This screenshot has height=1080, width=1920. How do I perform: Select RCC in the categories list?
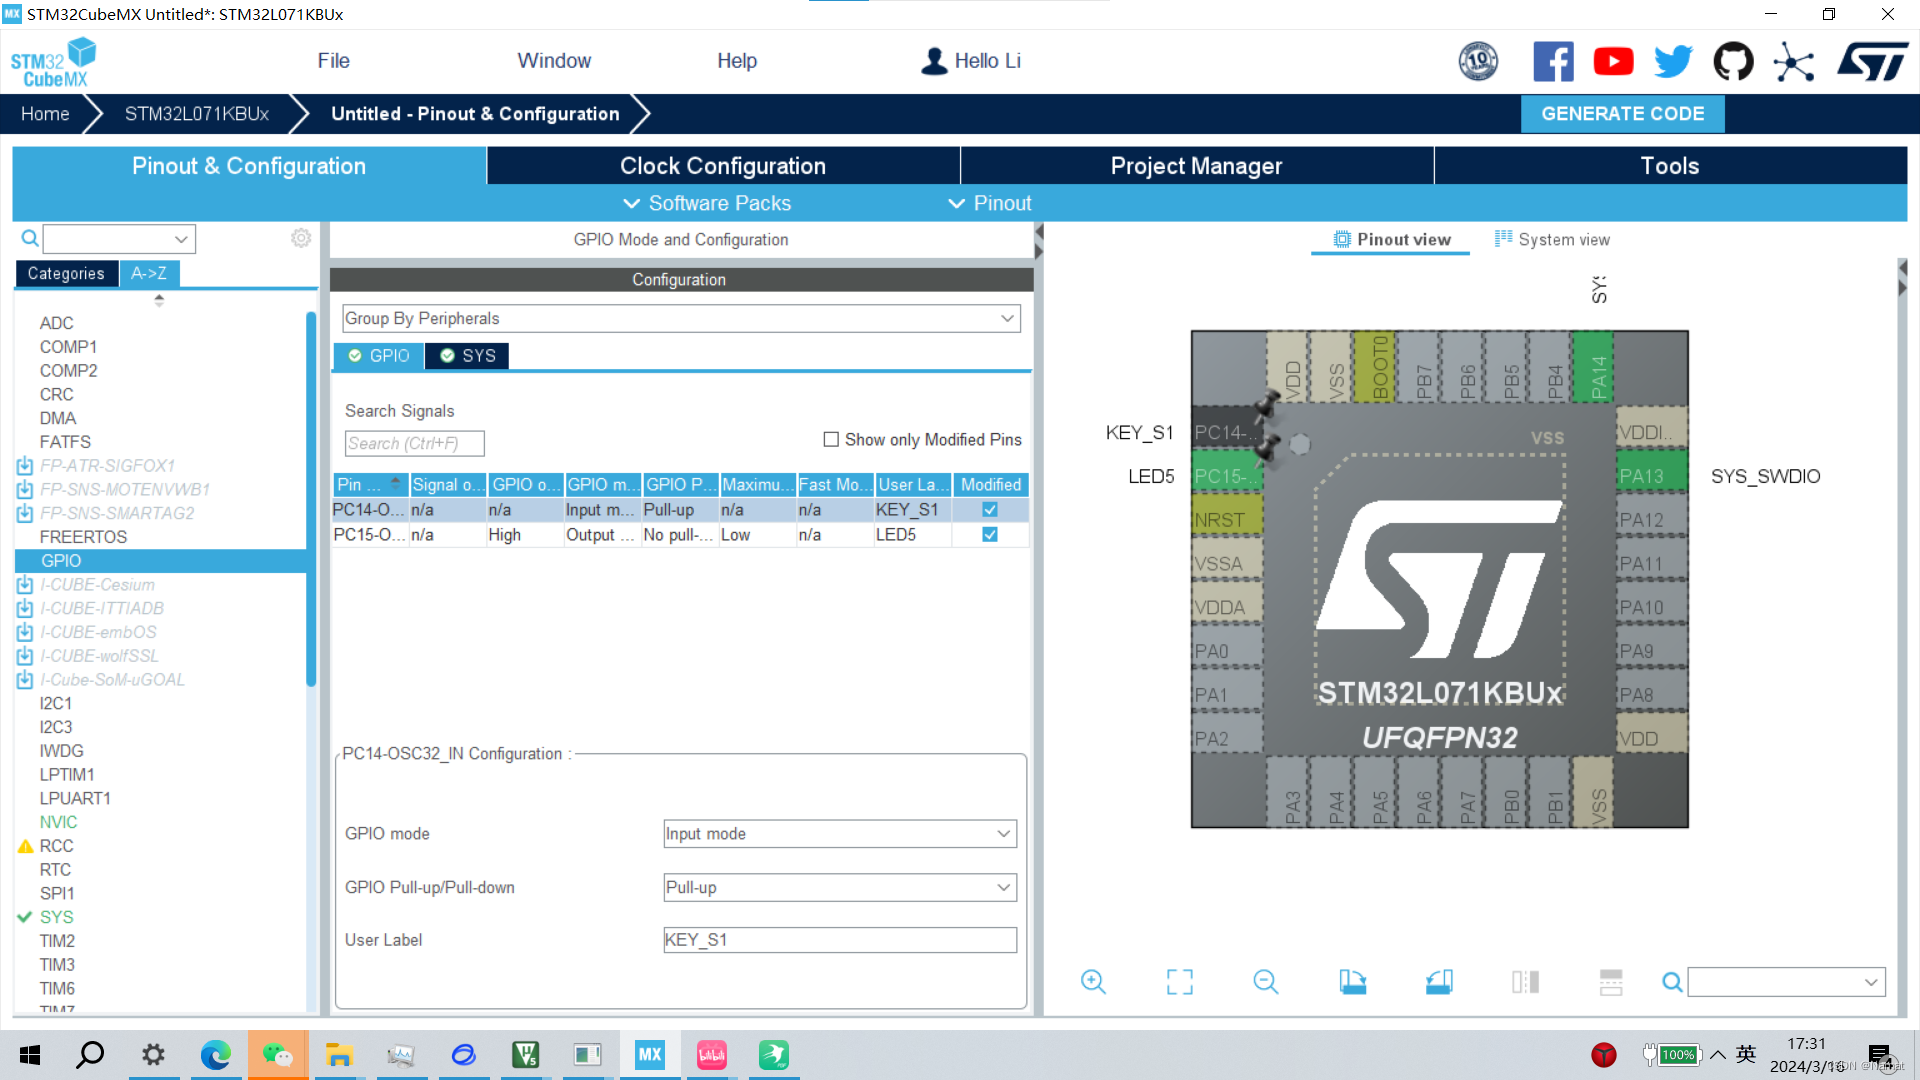(x=56, y=846)
